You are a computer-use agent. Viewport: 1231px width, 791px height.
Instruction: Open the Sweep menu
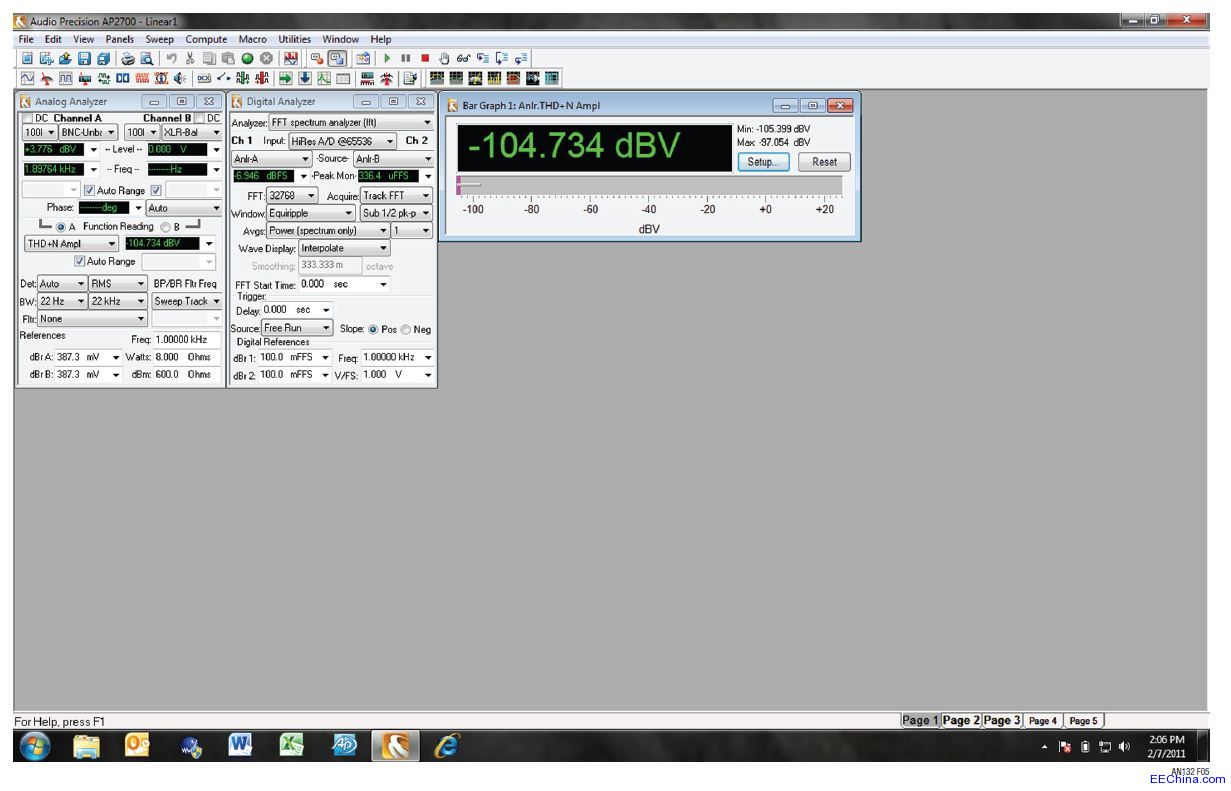click(161, 39)
